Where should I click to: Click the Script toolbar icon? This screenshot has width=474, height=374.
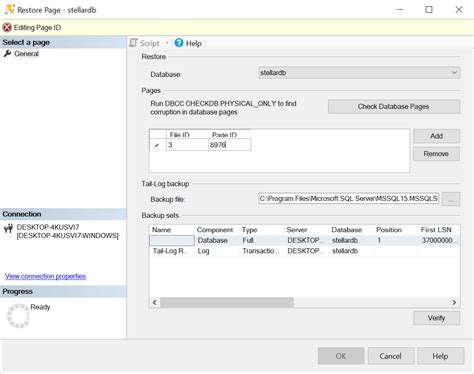[x=134, y=43]
